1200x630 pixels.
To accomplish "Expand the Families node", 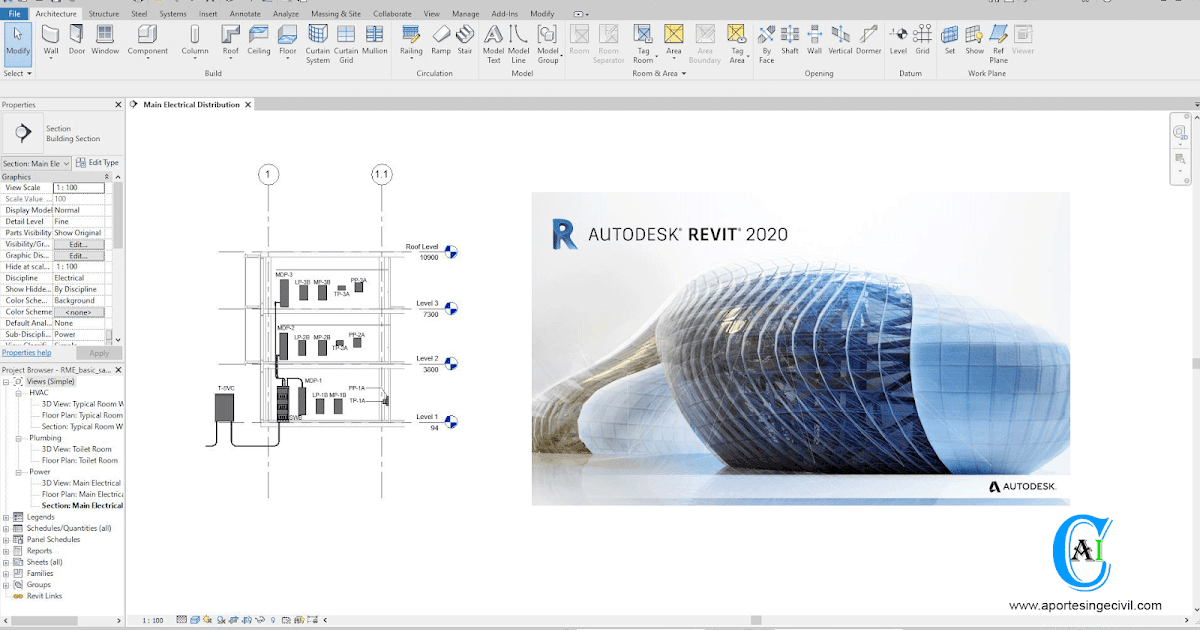I will point(6,573).
